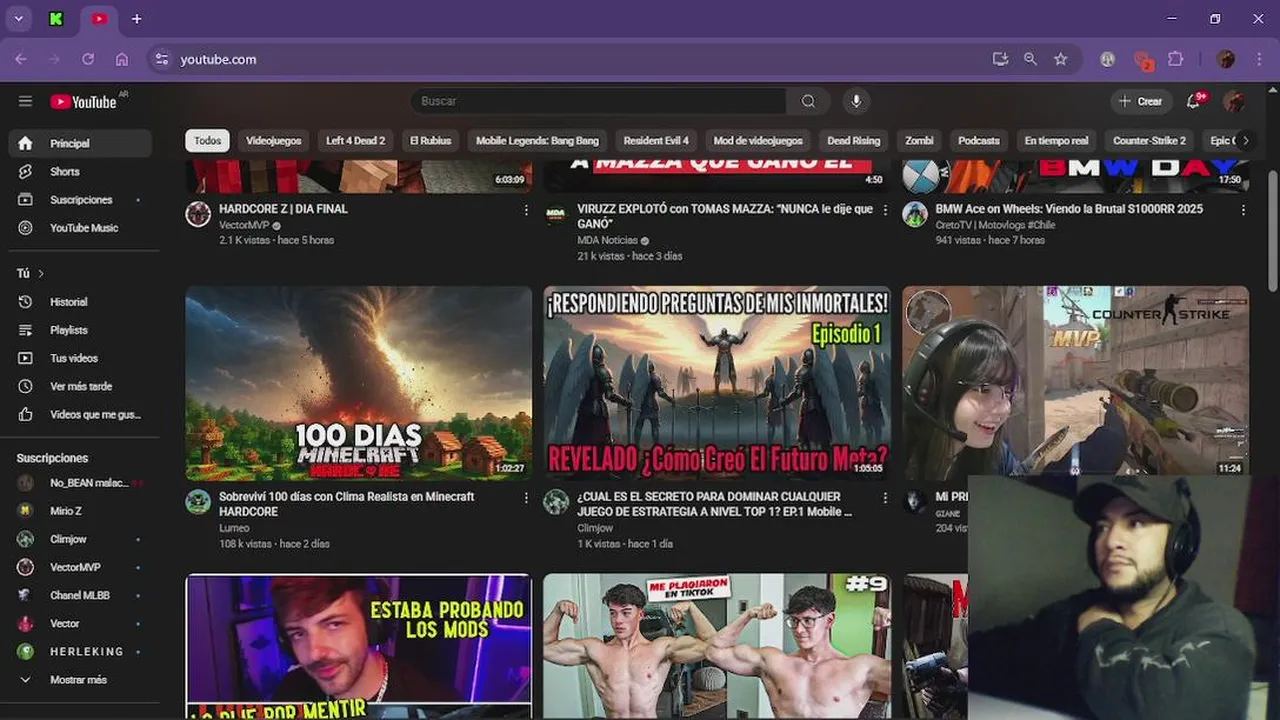The width and height of the screenshot is (1280, 720).
Task: Open Playlists in the sidebar
Action: pos(80,329)
